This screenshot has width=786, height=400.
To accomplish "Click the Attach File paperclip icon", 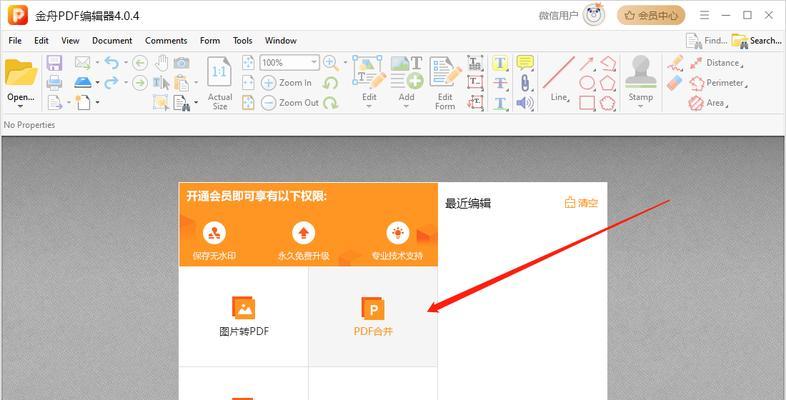I will click(525, 83).
